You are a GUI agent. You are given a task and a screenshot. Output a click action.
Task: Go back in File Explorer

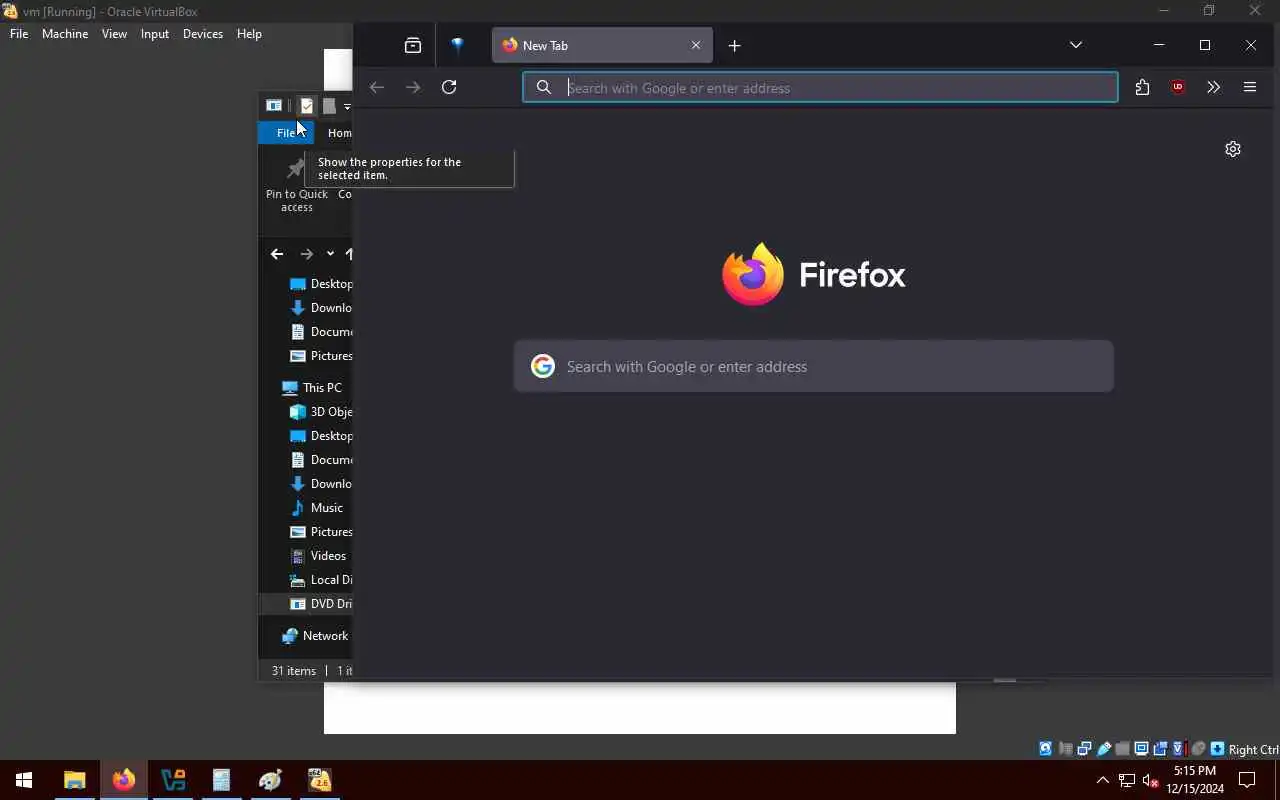(277, 254)
